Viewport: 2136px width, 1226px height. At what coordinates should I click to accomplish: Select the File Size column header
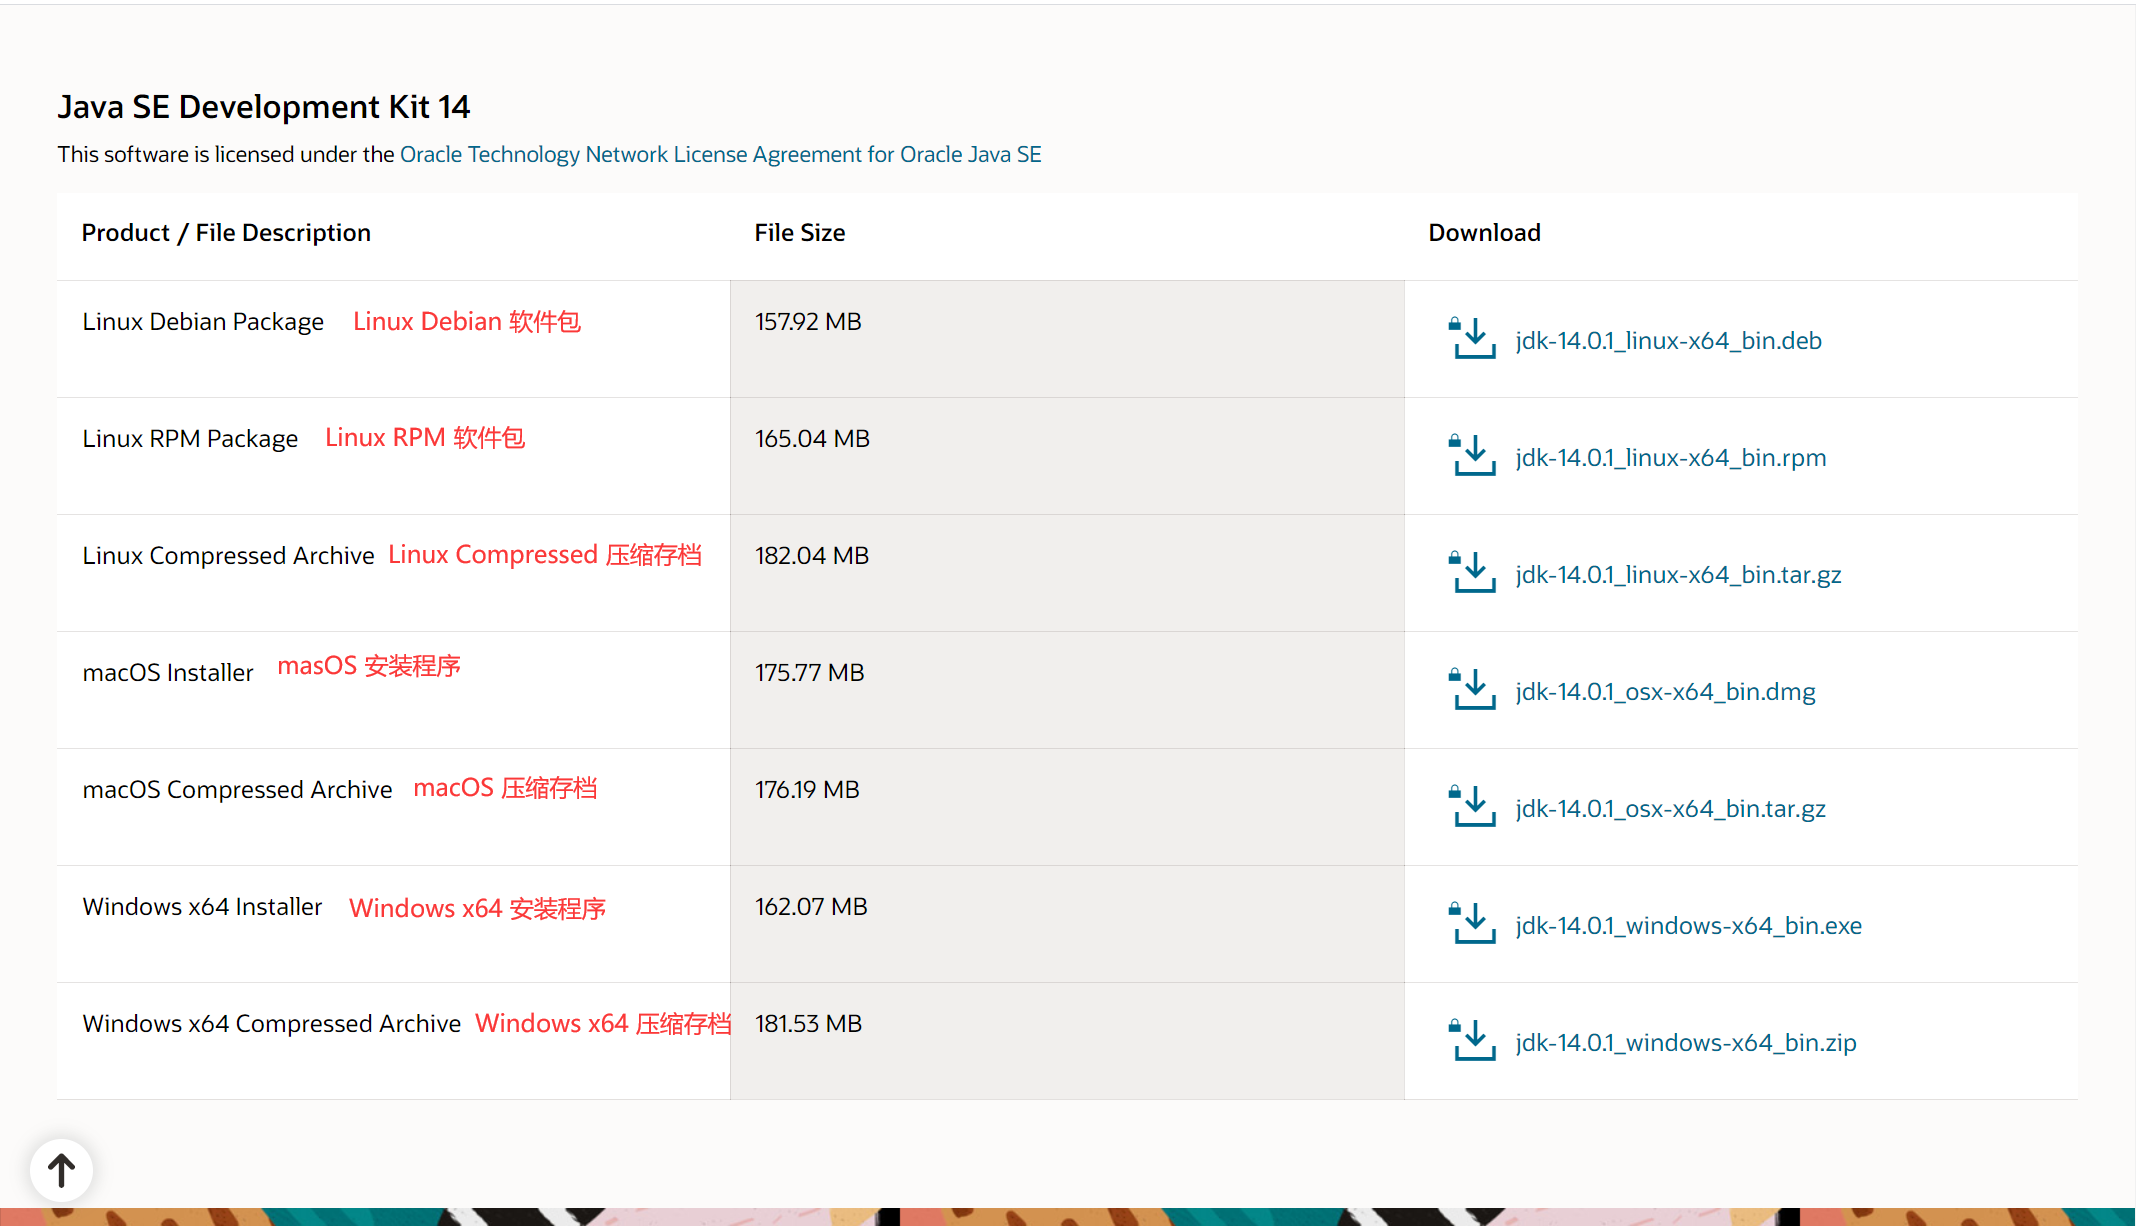799,232
